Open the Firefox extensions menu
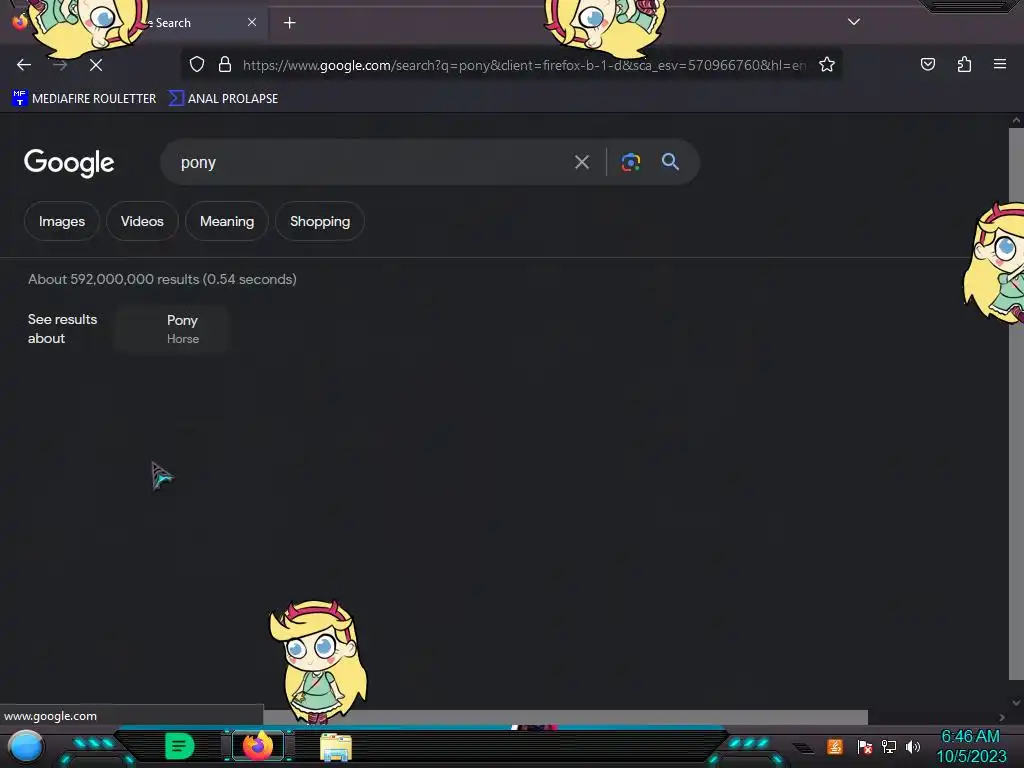 [x=964, y=64]
